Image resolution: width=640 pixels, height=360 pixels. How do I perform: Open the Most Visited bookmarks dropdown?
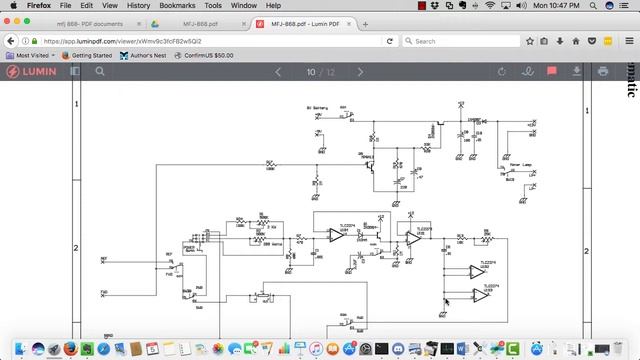(x=31, y=55)
